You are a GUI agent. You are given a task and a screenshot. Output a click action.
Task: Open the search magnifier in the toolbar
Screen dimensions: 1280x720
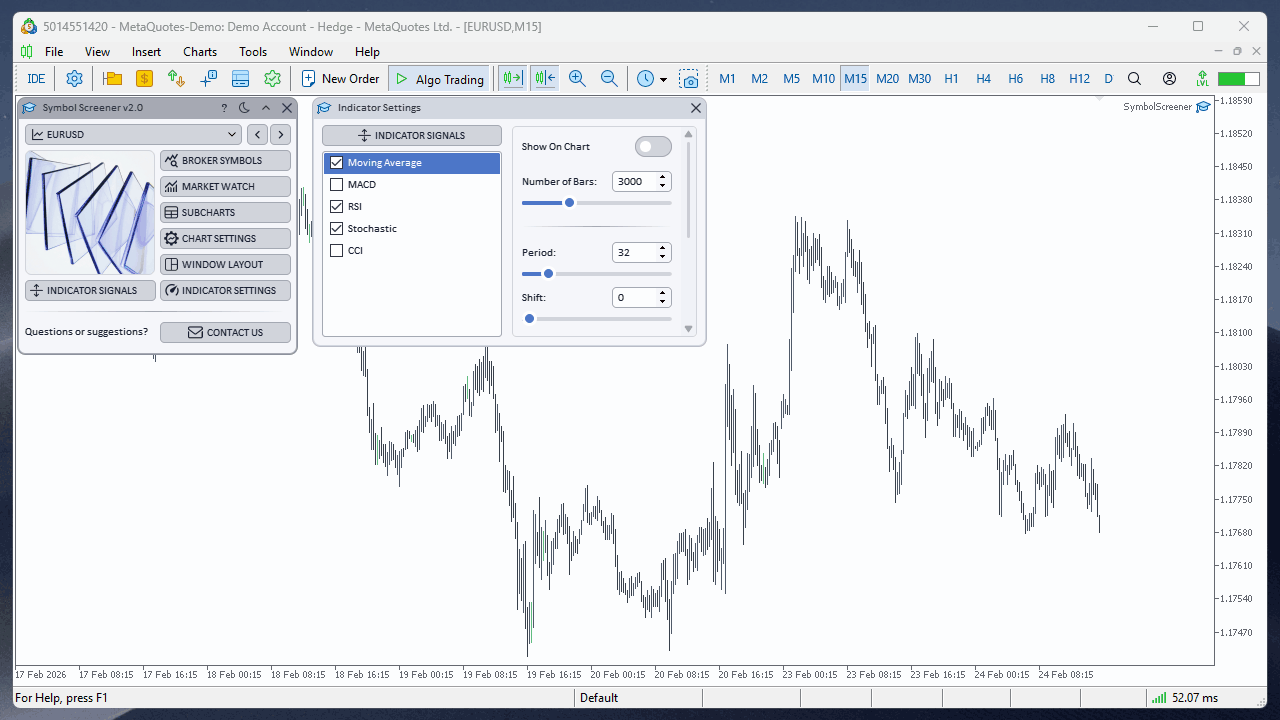pyautogui.click(x=1134, y=78)
